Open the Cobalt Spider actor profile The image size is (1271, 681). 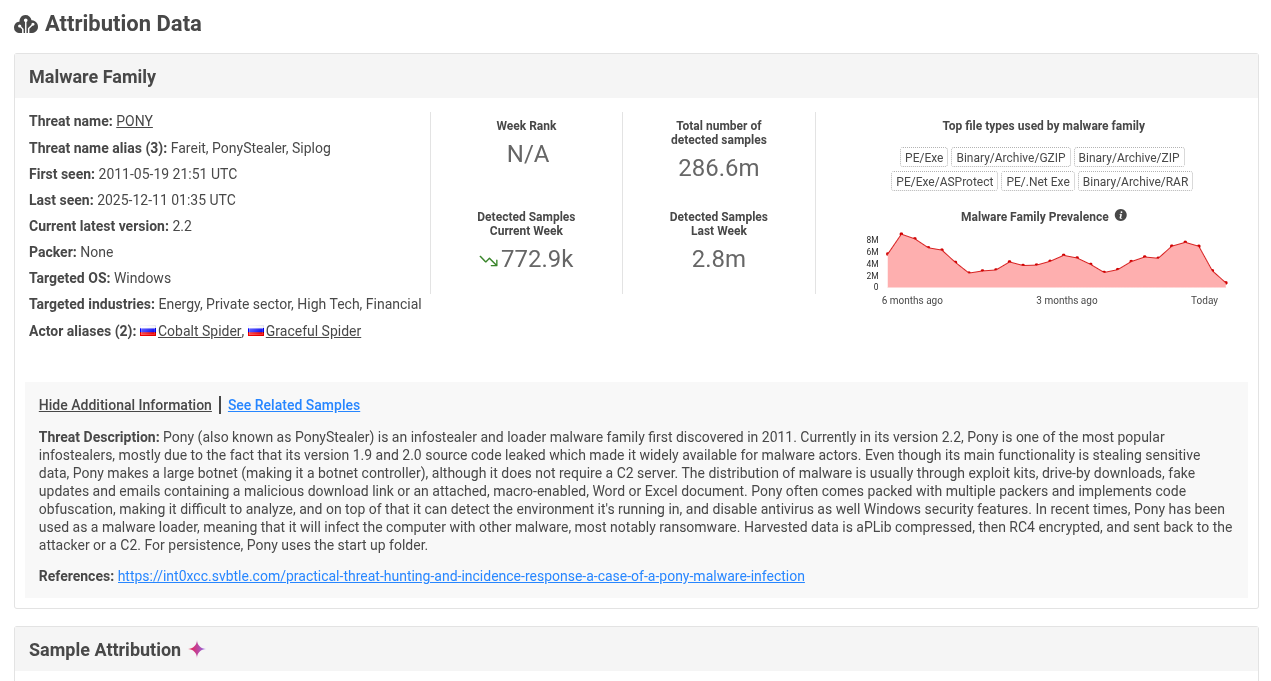coord(197,330)
